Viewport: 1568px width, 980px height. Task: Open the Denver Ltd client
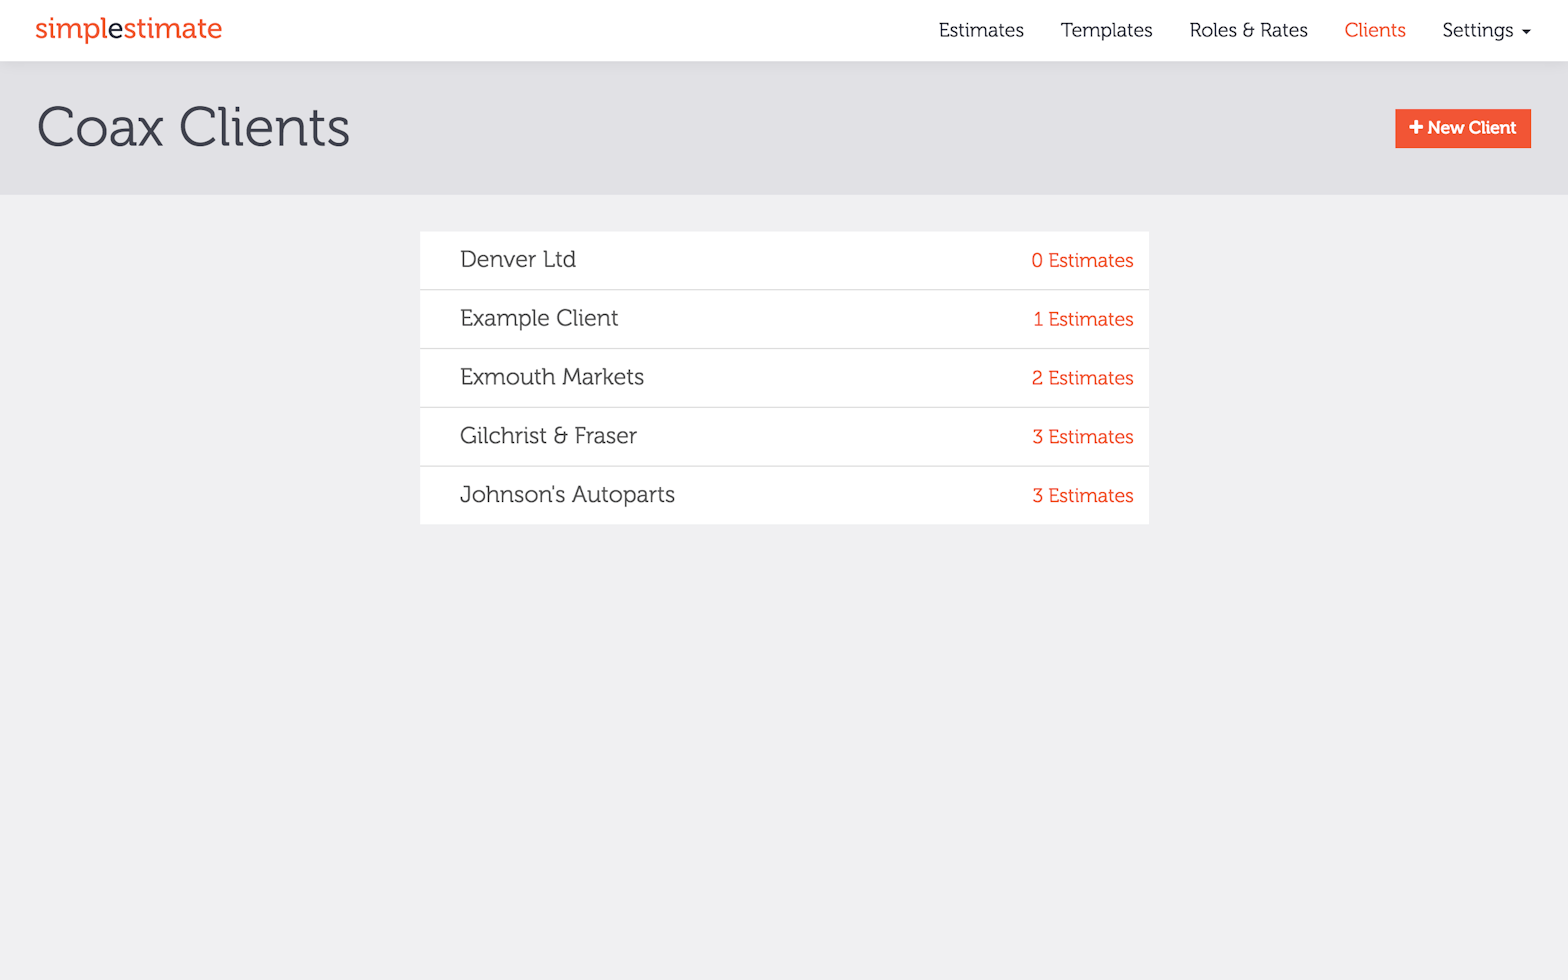click(x=517, y=260)
